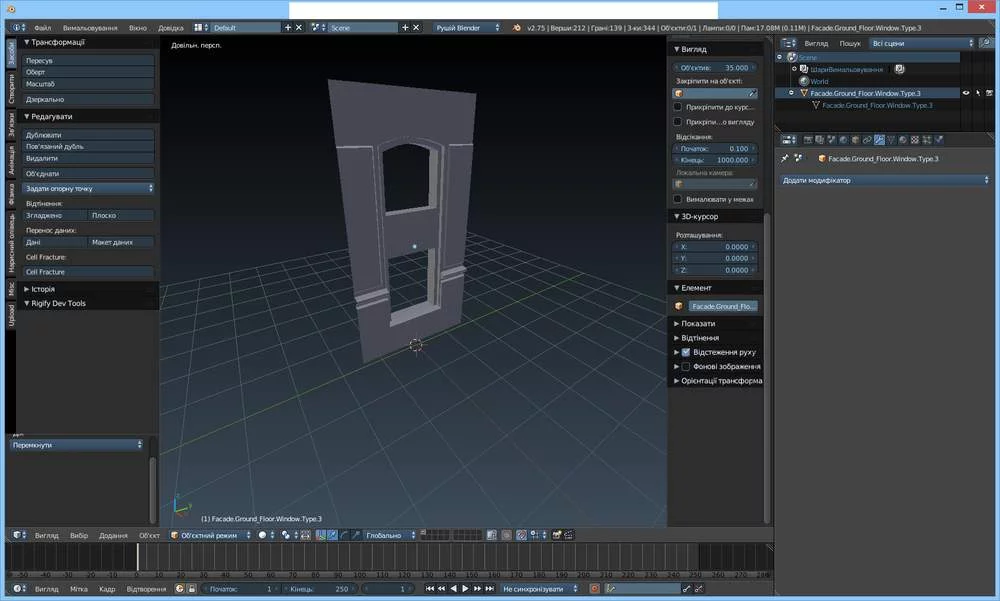1000x601 pixels.
Task: Open the 'Вимальовування' menu in top bar
Action: [90, 28]
